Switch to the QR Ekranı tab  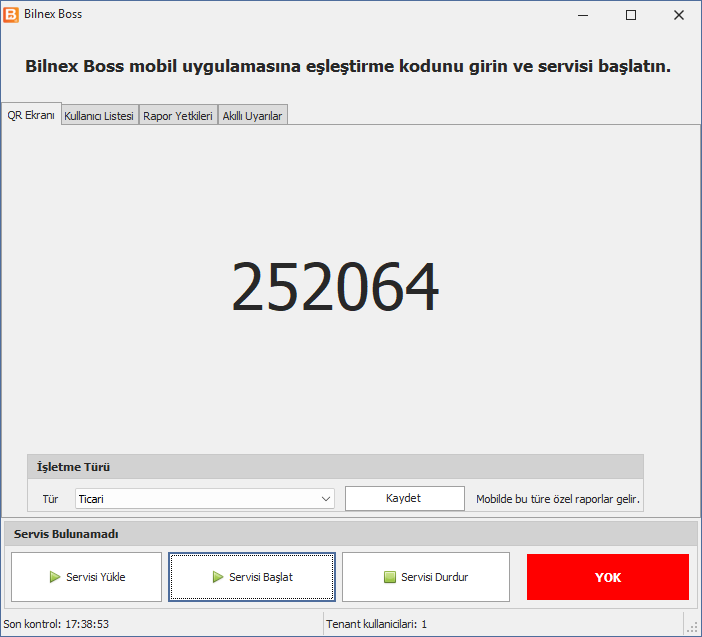pyautogui.click(x=31, y=115)
